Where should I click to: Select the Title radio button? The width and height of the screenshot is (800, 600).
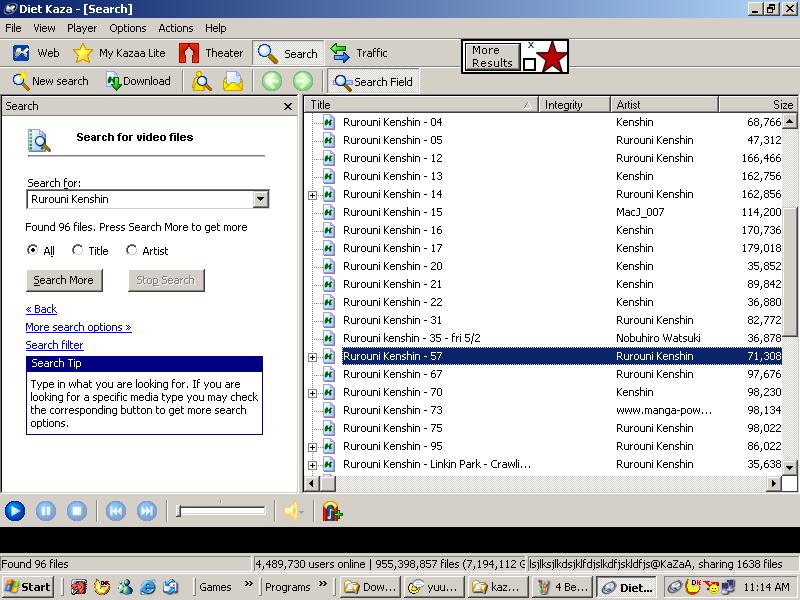tap(78, 251)
